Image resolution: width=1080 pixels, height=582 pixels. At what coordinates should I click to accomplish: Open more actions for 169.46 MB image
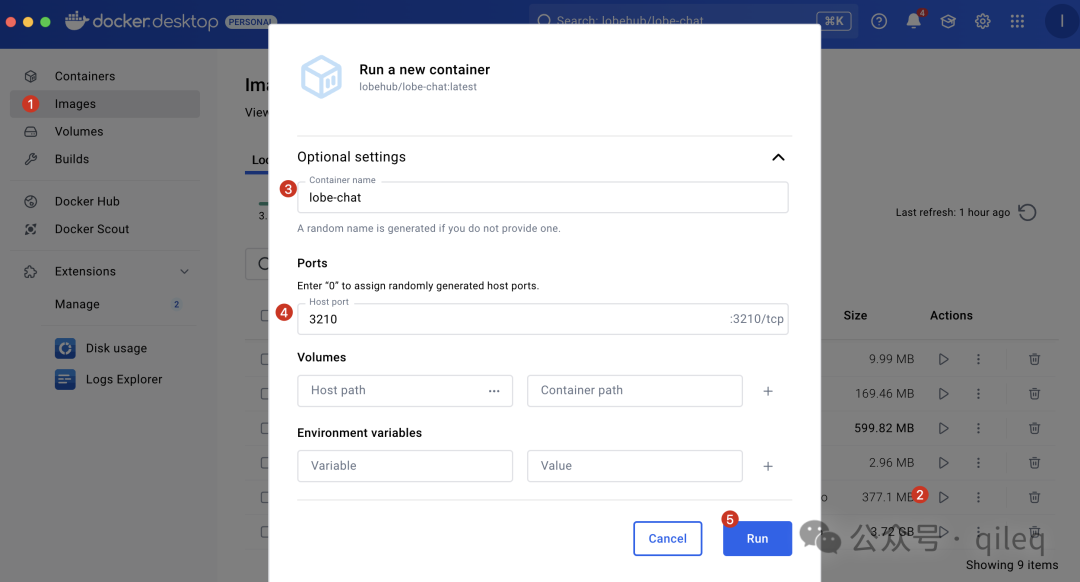[978, 394]
